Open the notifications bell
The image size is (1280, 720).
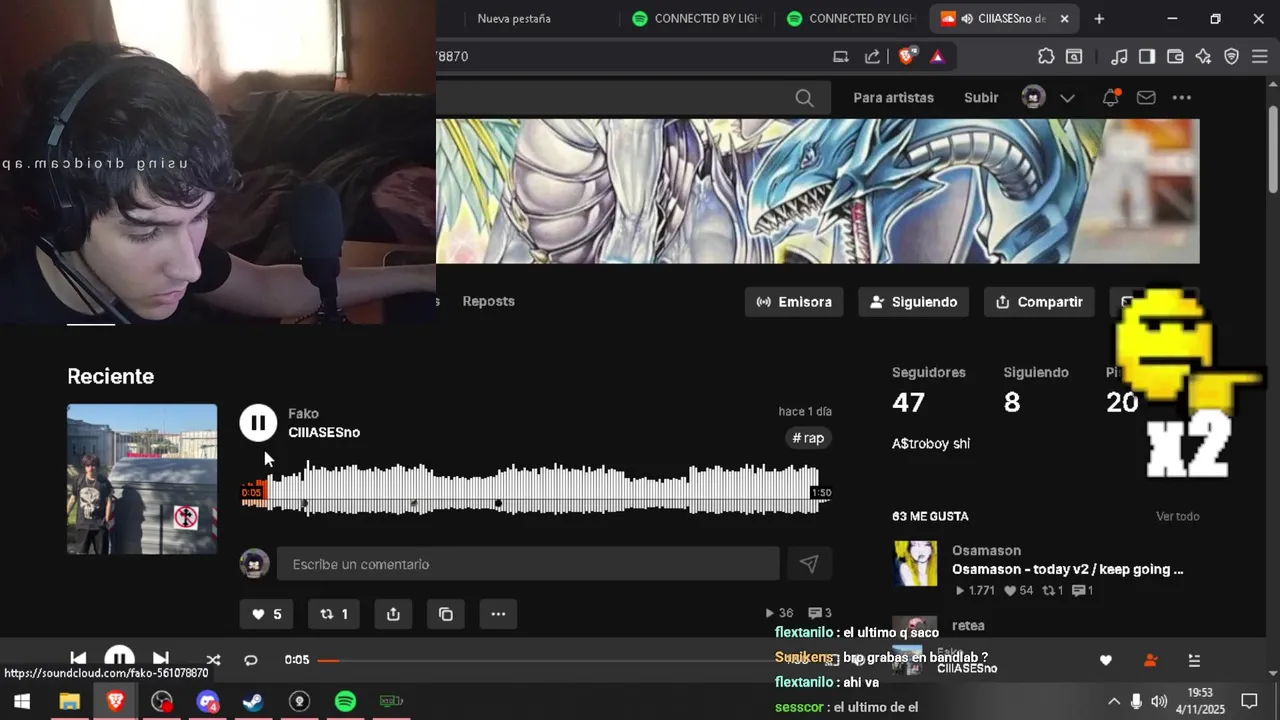[x=1110, y=97]
